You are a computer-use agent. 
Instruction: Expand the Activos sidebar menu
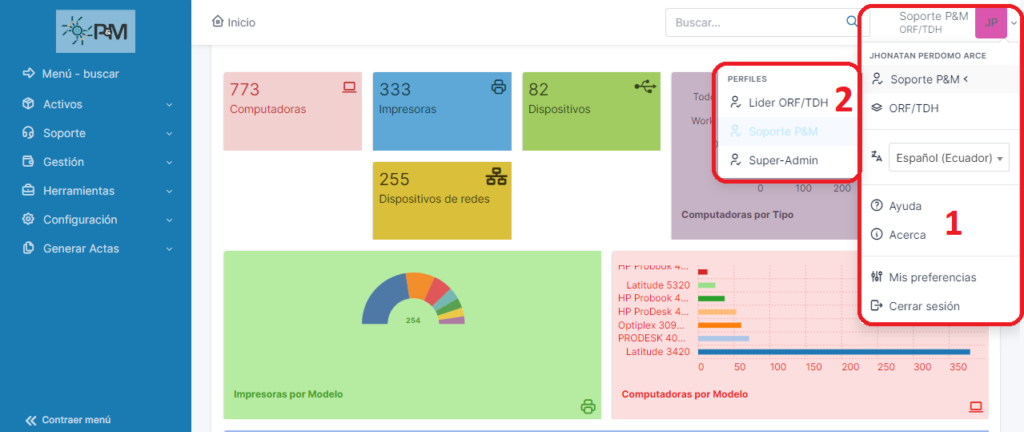coord(97,104)
